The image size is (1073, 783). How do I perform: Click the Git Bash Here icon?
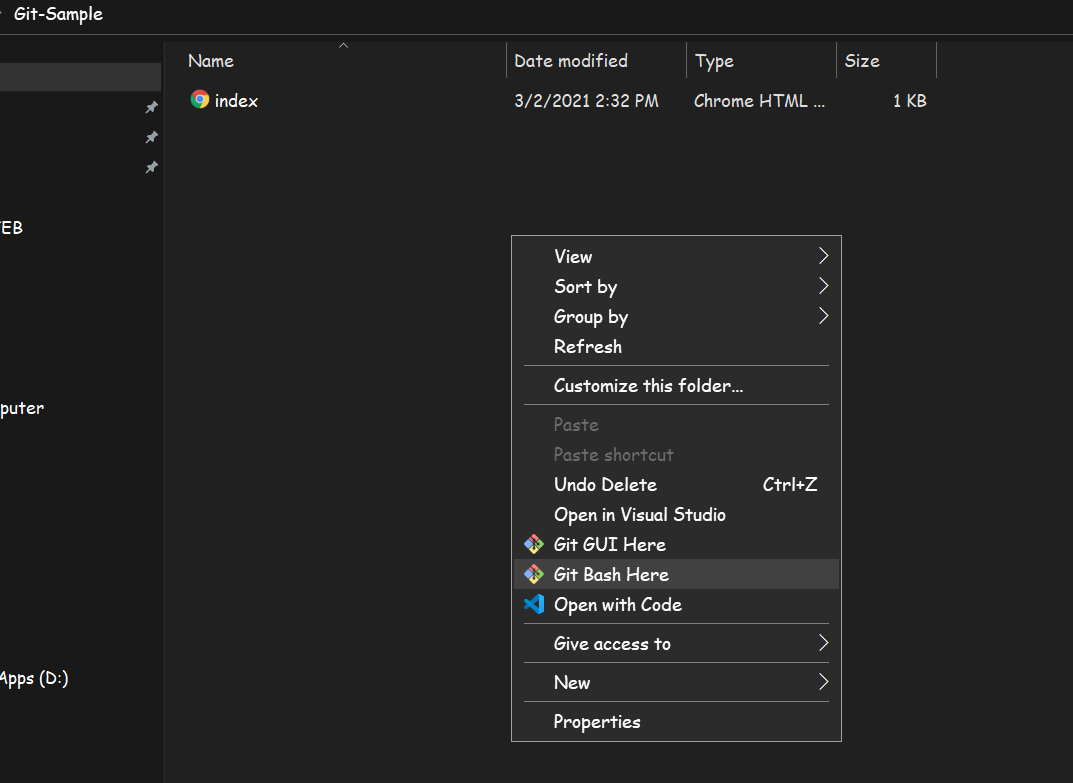point(534,574)
